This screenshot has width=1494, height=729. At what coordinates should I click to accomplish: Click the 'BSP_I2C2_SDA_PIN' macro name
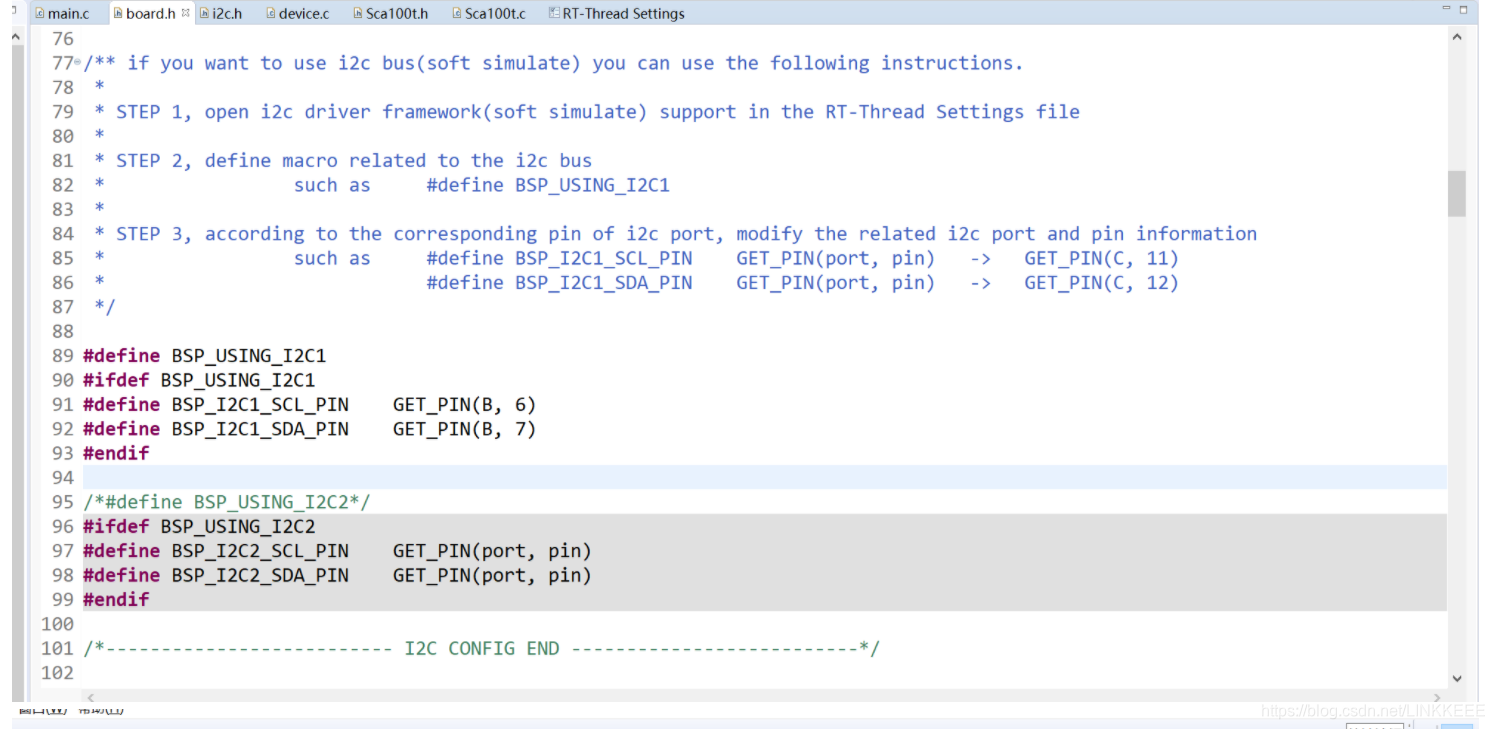260,575
